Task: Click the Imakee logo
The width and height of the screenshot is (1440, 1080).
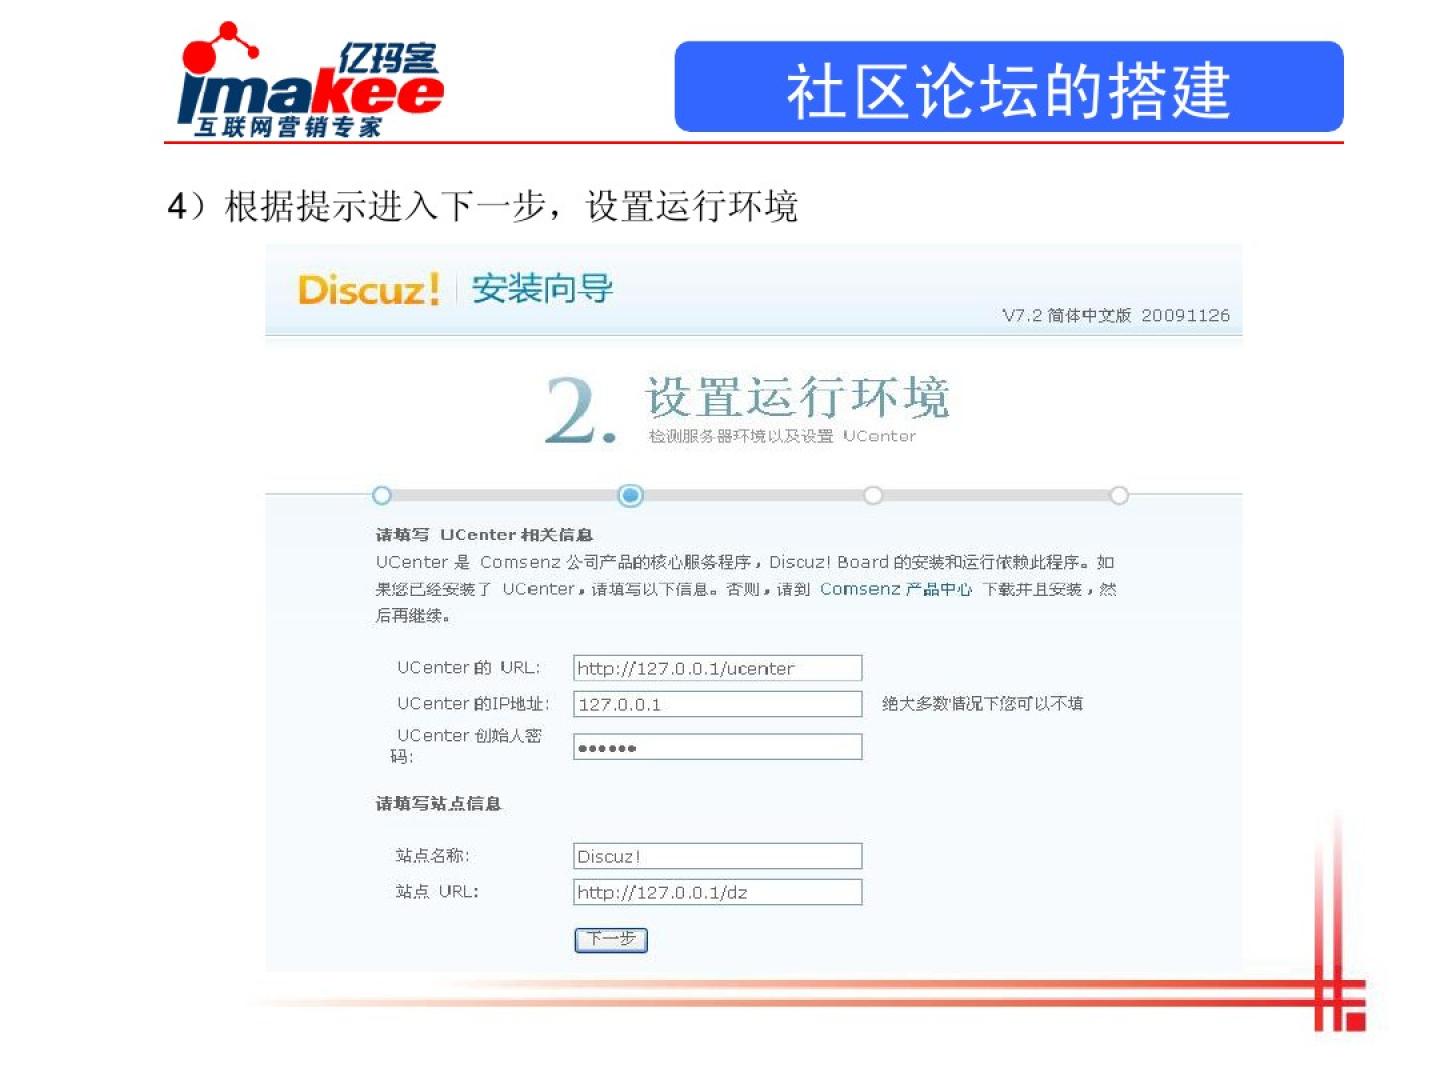Action: (x=310, y=80)
